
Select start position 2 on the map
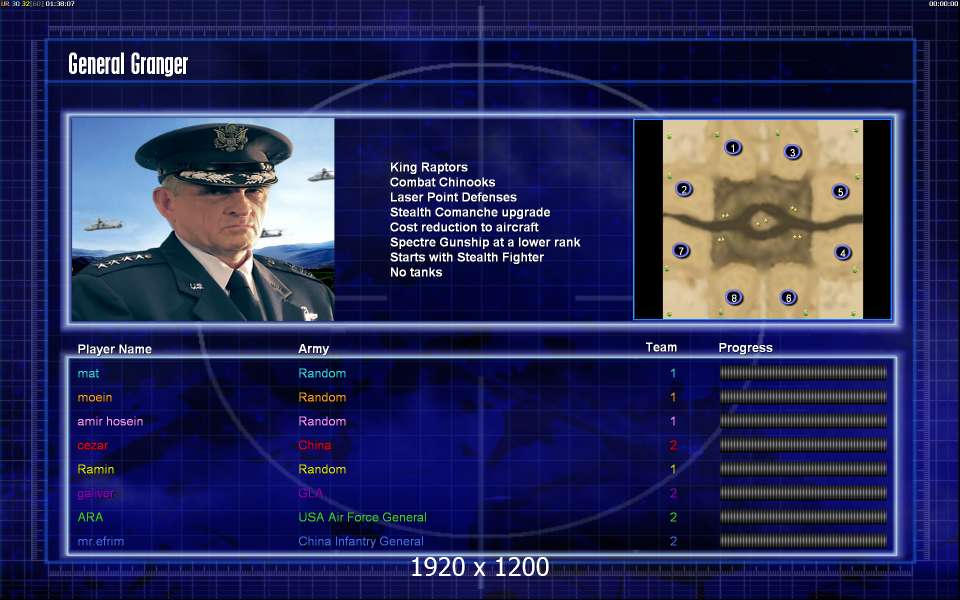click(x=684, y=189)
